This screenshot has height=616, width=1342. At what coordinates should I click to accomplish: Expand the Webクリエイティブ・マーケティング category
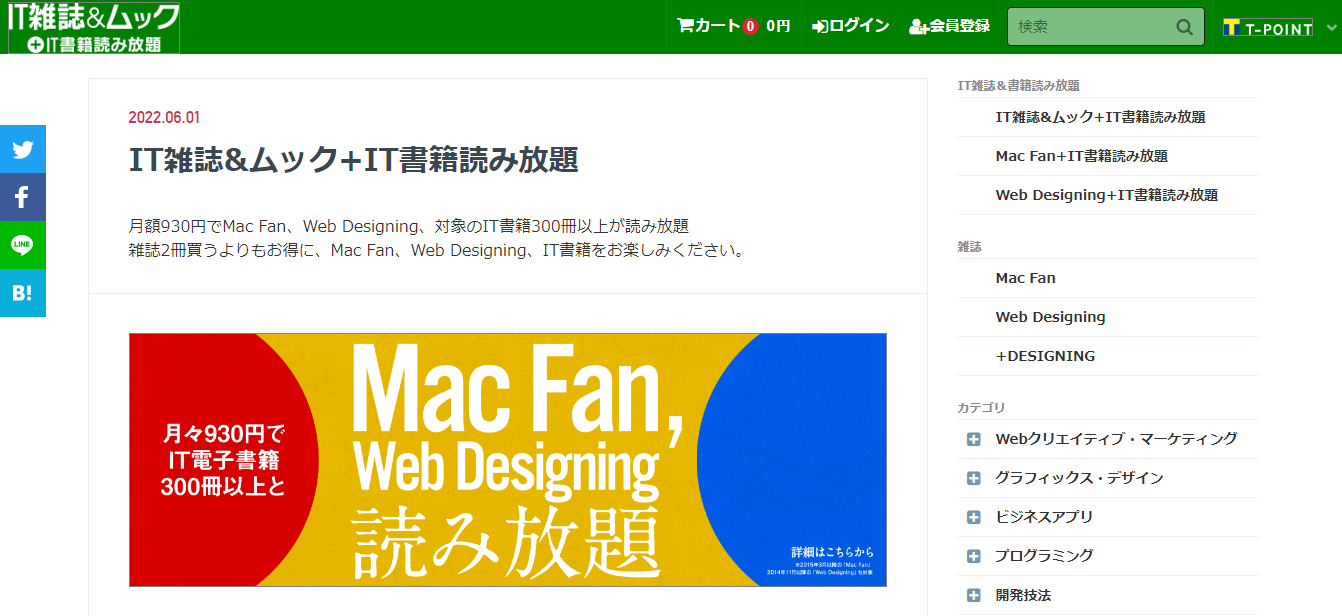point(974,438)
